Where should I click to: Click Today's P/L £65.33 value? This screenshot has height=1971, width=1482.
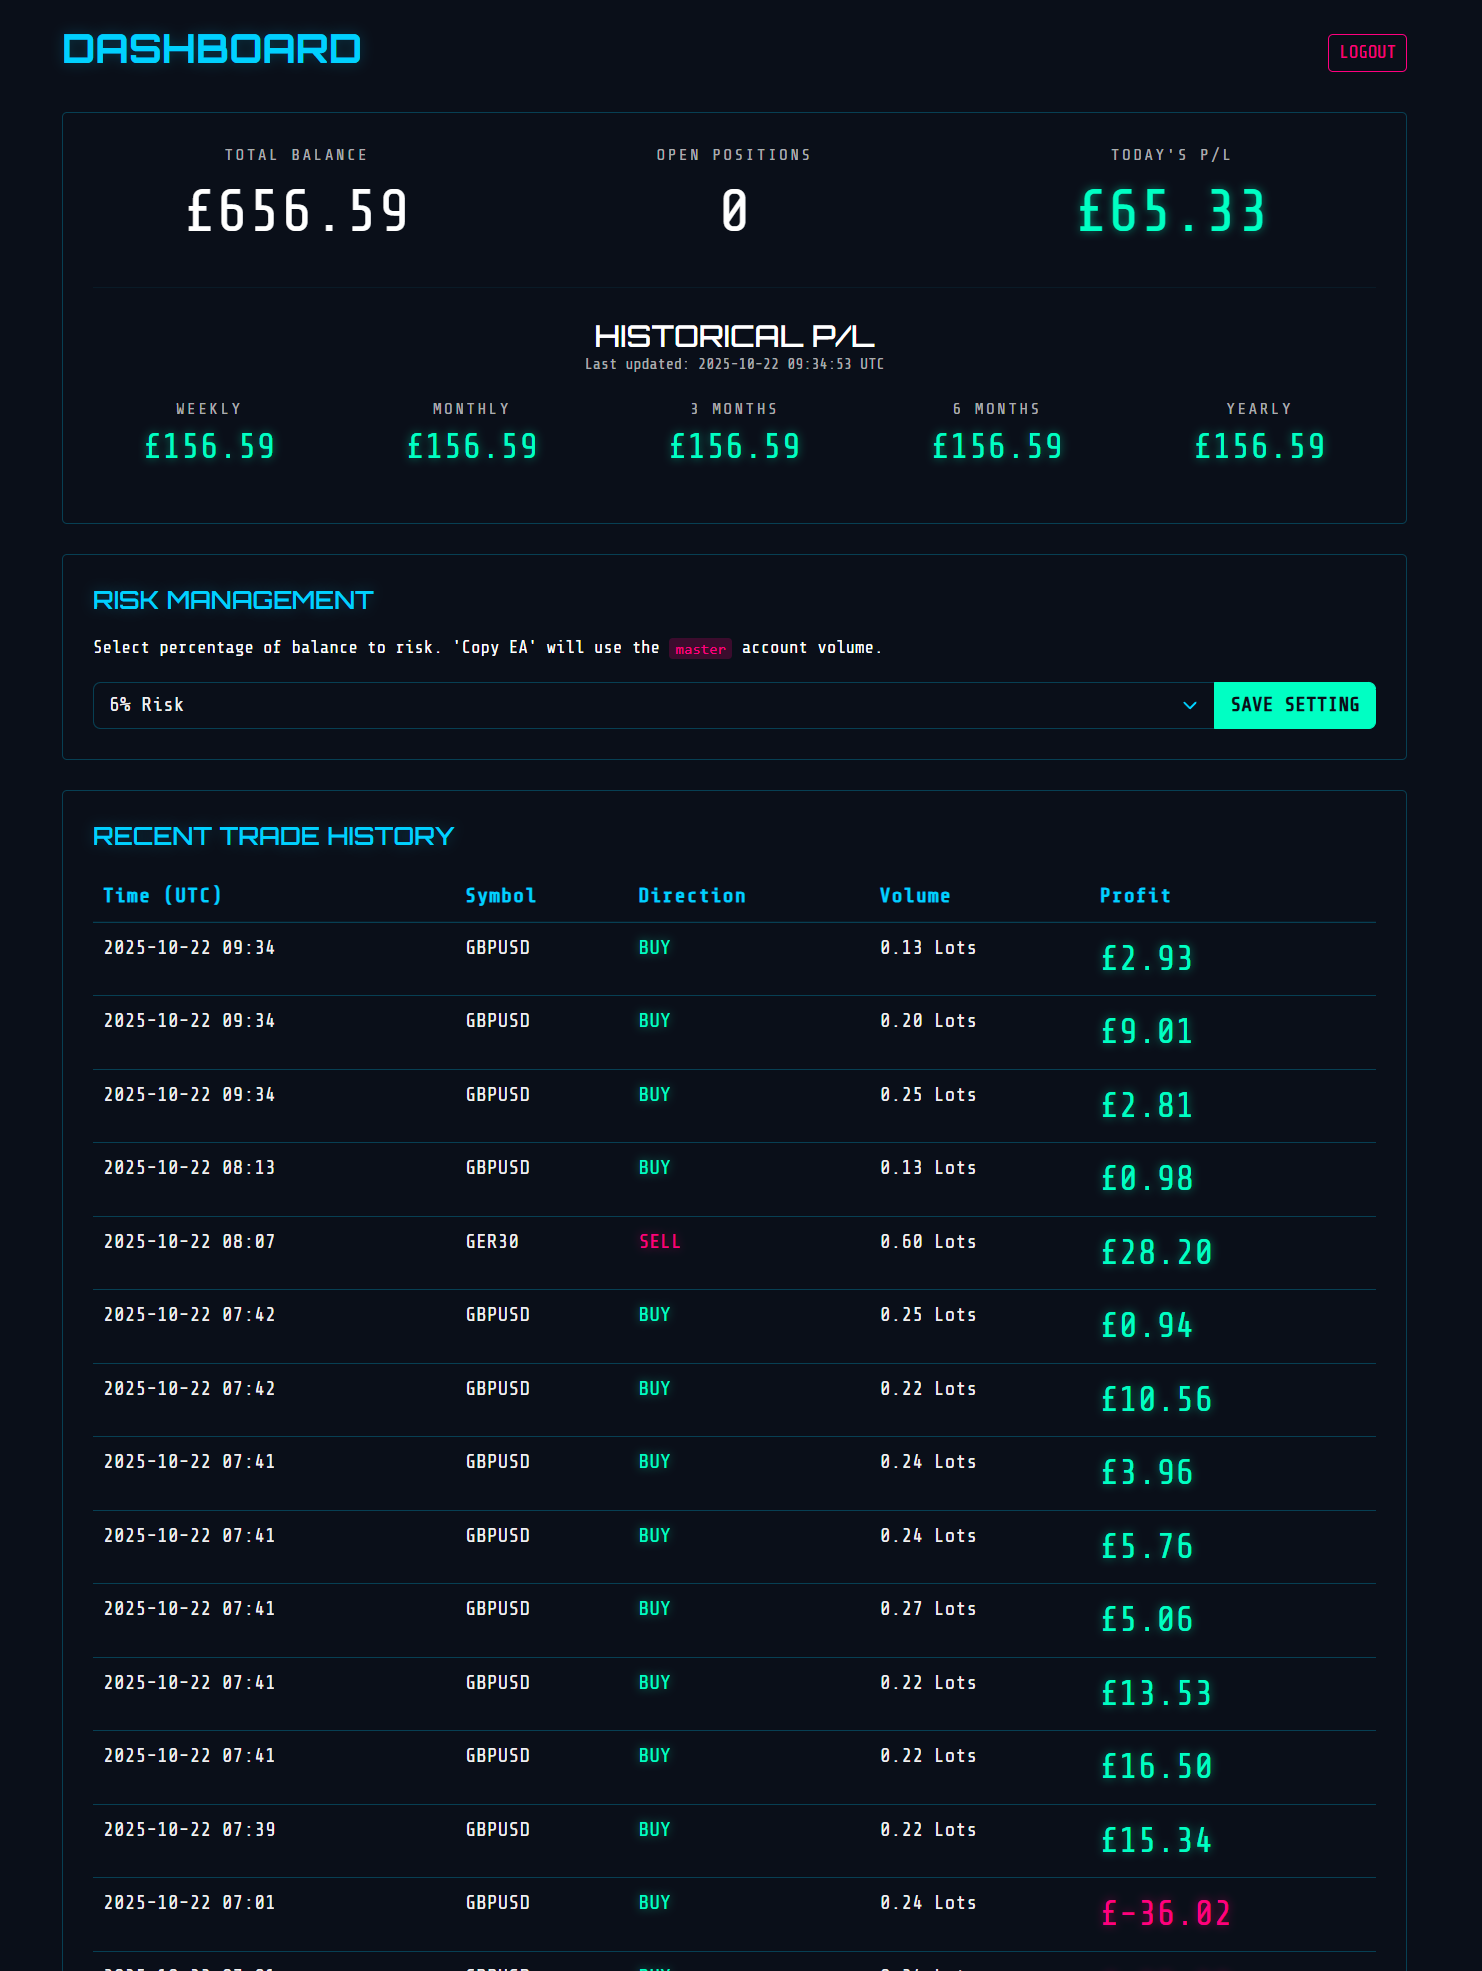[1171, 212]
